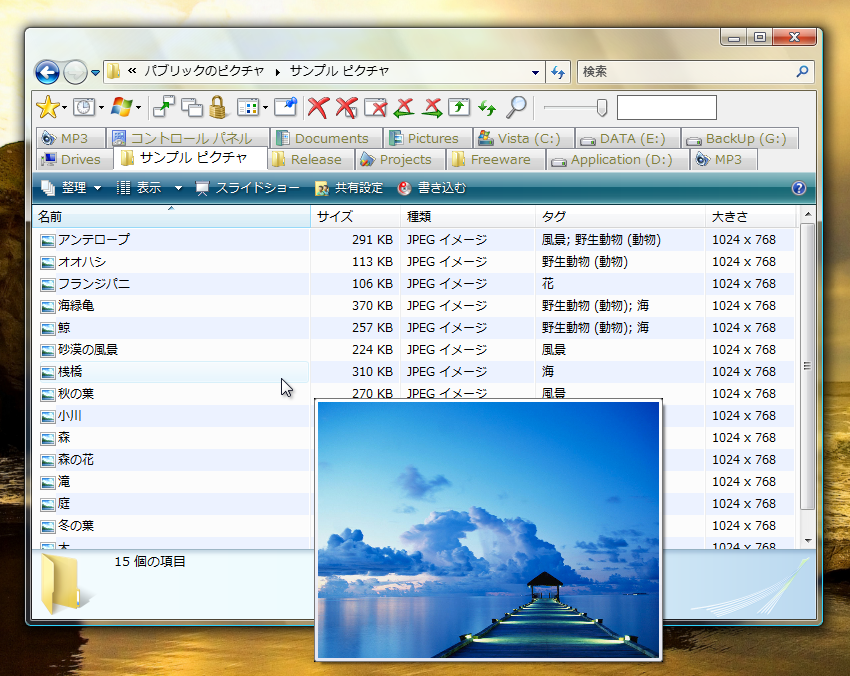The width and height of the screenshot is (850, 676).
Task: Click the close left tabs icon with left arrow
Action: pos(404,107)
